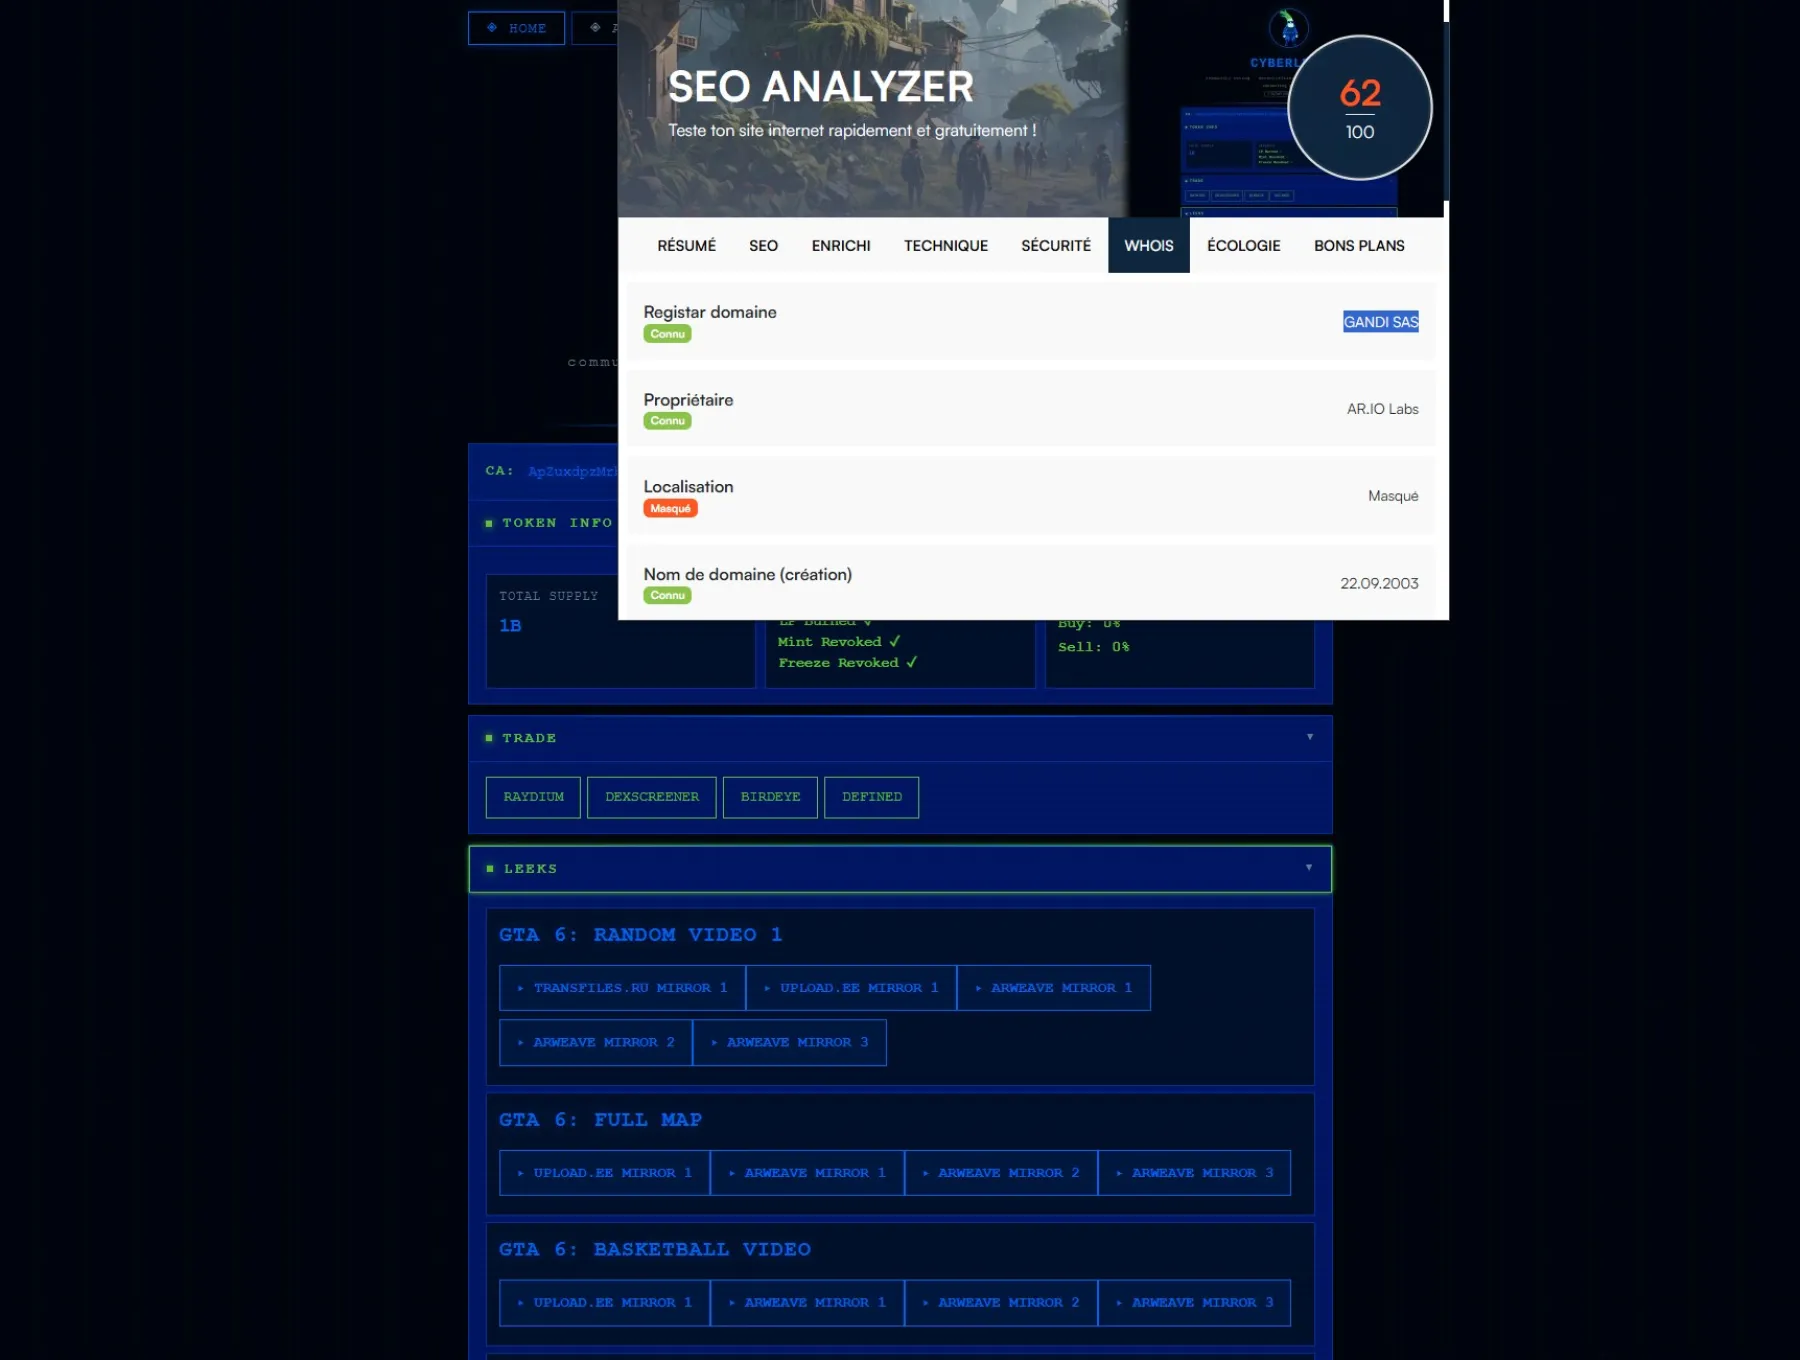1800x1360 pixels.
Task: Click the orange Masqué badge under Localisation
Action: pos(670,509)
